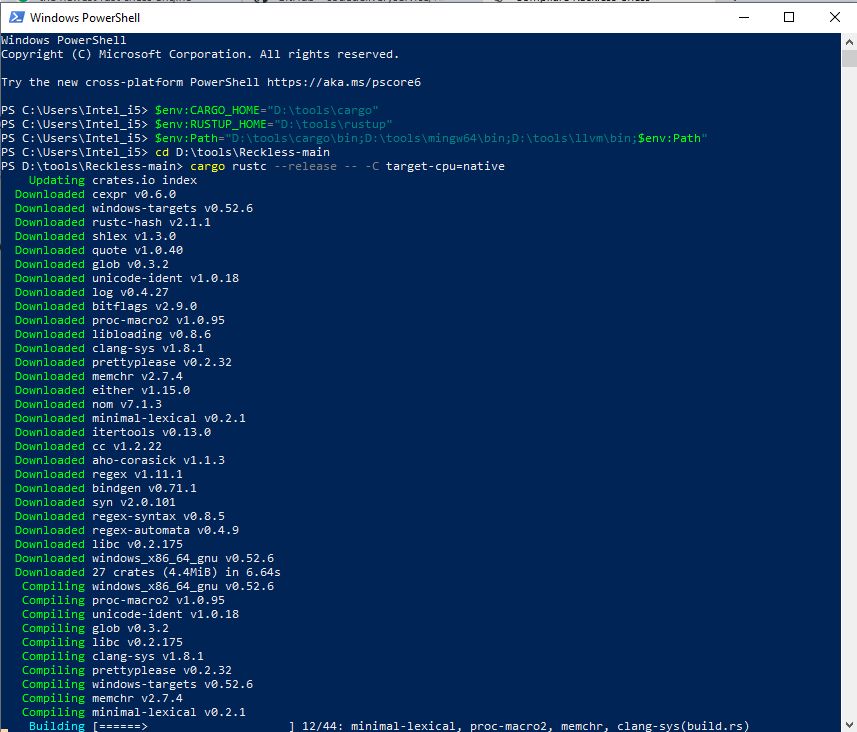
Task: Click 'Compiling memchr v2.7.4' line
Action: click(102, 698)
